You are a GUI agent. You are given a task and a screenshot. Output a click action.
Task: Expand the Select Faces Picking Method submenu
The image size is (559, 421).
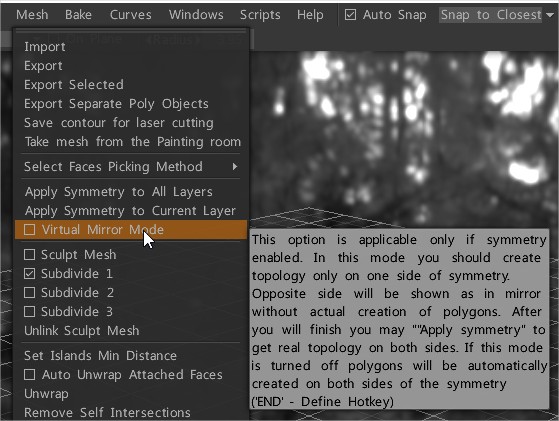pyautogui.click(x=130, y=166)
